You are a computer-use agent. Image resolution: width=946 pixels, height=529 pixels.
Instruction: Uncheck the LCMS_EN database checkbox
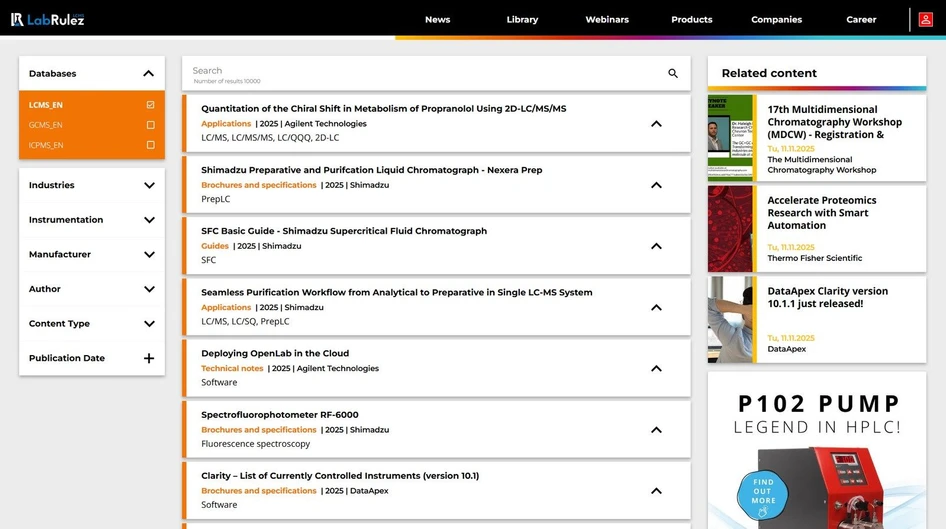150,105
